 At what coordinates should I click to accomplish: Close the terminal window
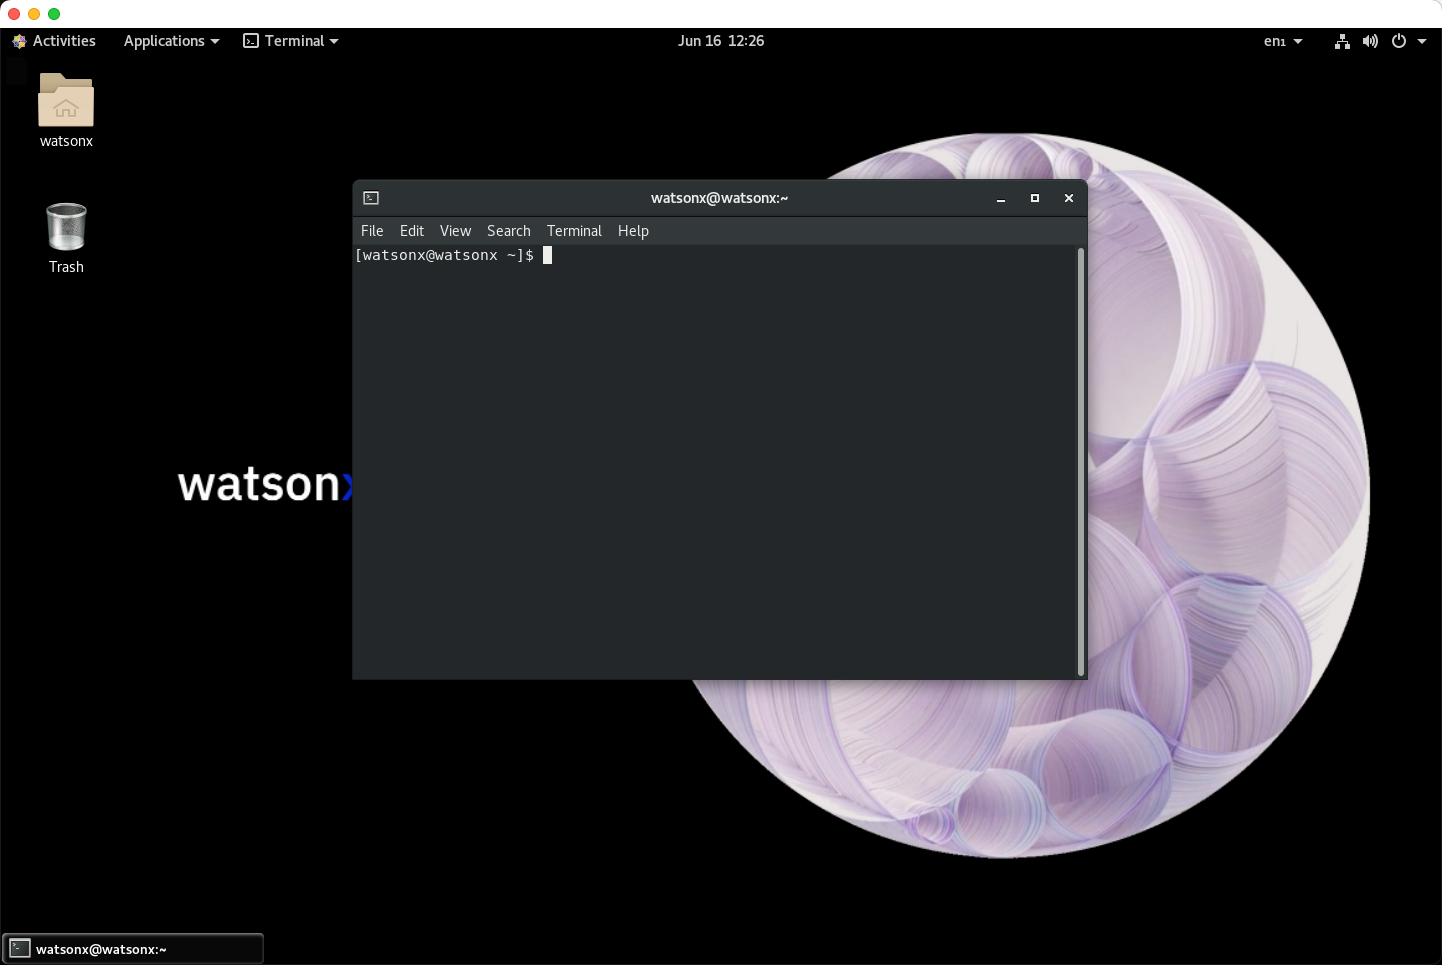pyautogui.click(x=1069, y=198)
